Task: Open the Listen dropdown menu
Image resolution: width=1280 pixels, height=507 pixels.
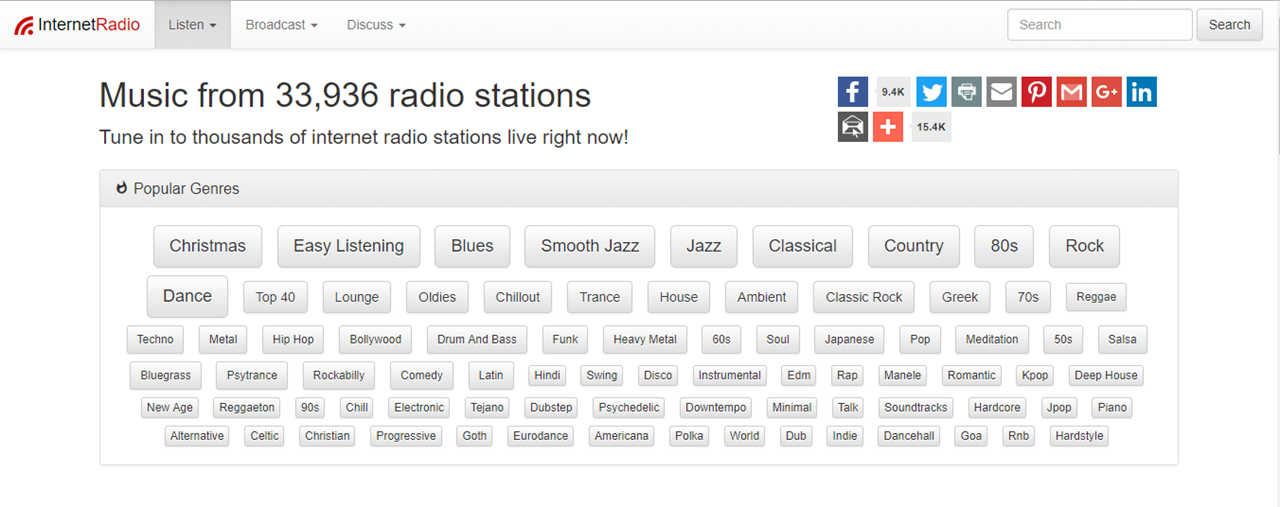Action: click(x=193, y=24)
